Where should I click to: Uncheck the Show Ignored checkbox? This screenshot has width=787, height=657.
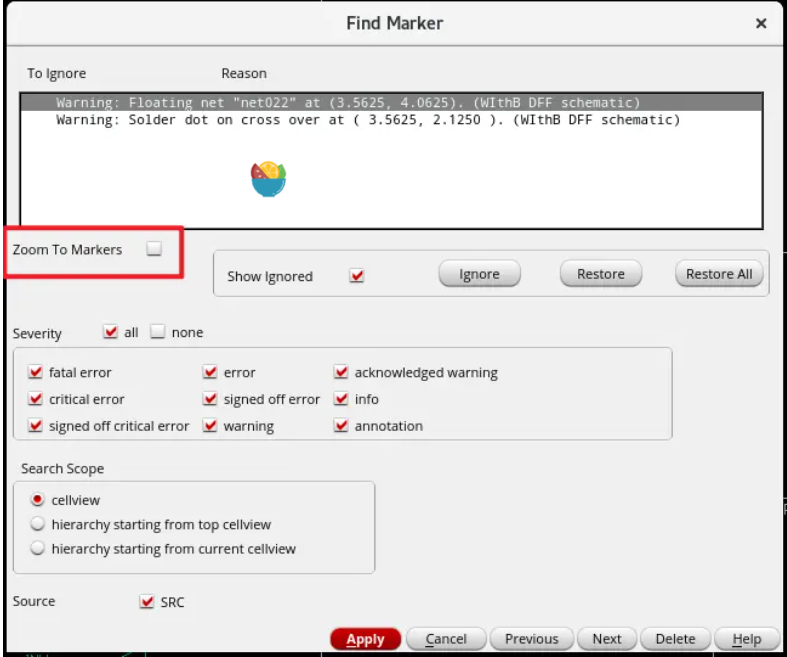(x=357, y=276)
